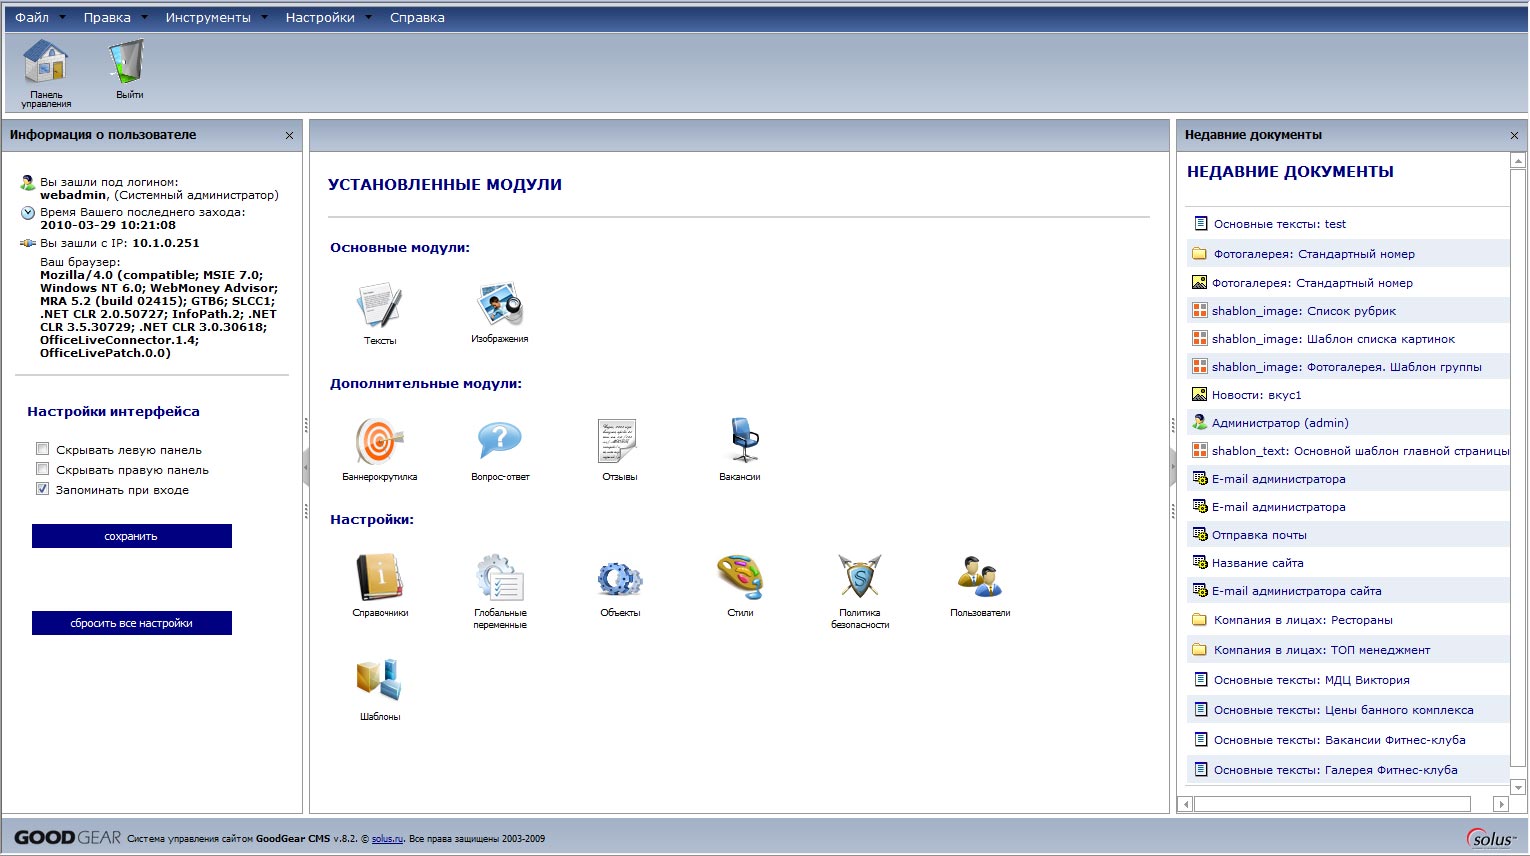1530x856 pixels.
Task: Open the Шаблоны settings icon
Action: point(380,689)
